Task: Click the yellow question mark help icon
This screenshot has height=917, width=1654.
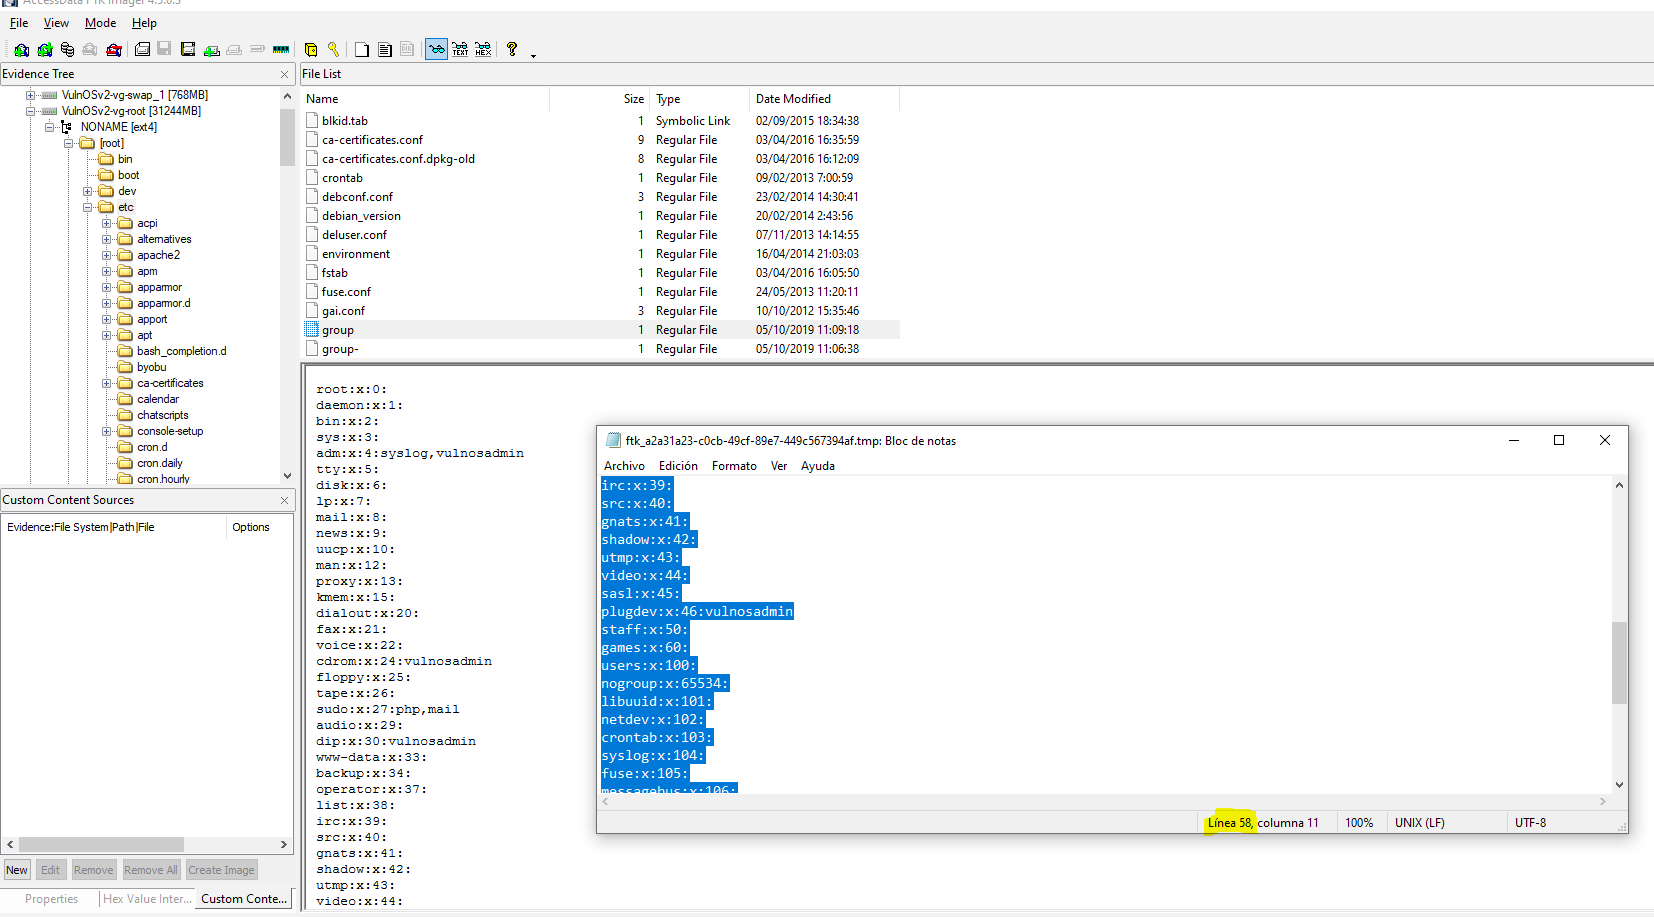Action: tap(512, 50)
